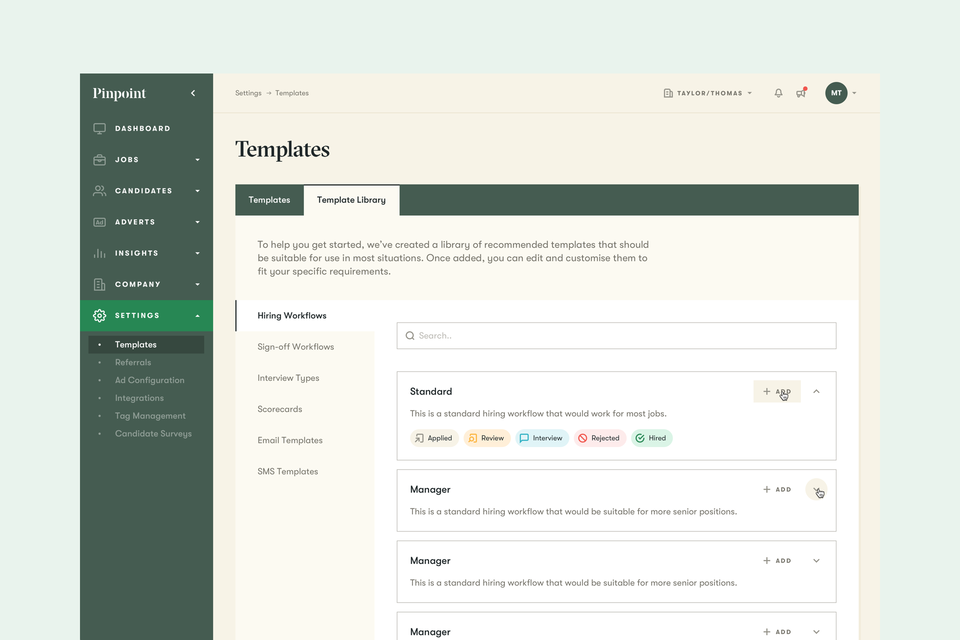The height and width of the screenshot is (640, 960).
Task: Open the user account dropdown arrow
Action: [x=854, y=93]
